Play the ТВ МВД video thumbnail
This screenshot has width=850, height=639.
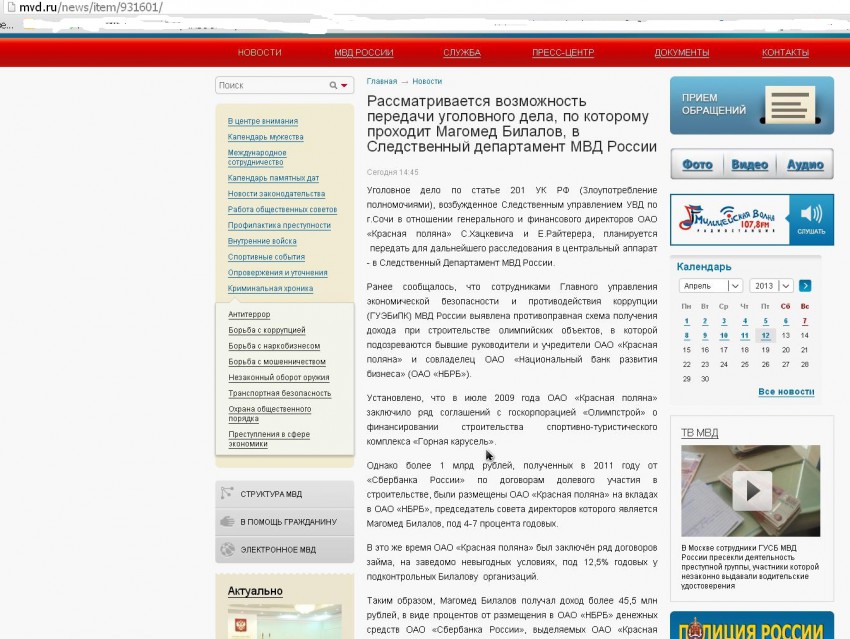tap(750, 490)
